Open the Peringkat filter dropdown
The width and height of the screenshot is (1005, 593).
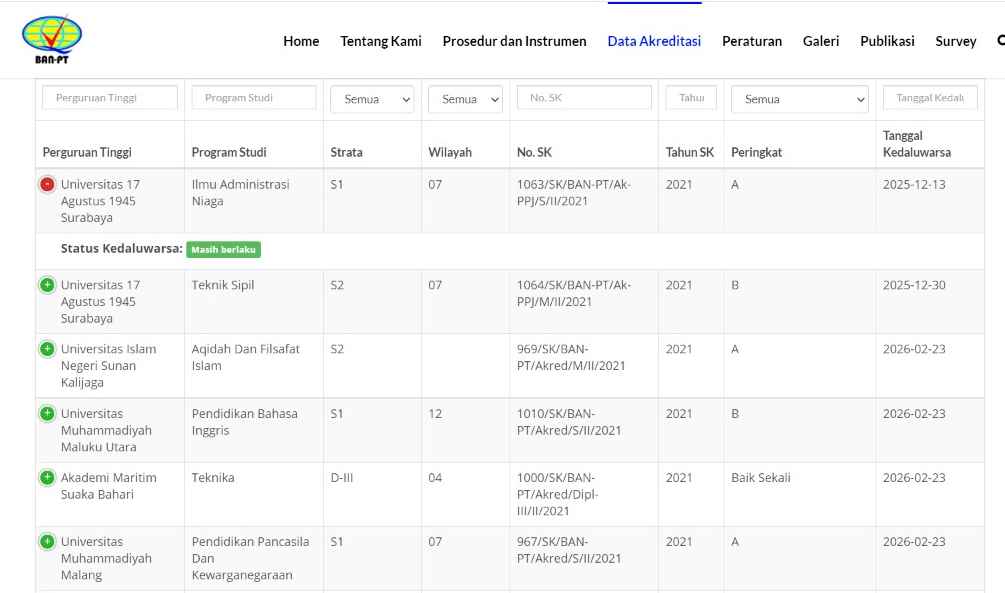pyautogui.click(x=799, y=99)
